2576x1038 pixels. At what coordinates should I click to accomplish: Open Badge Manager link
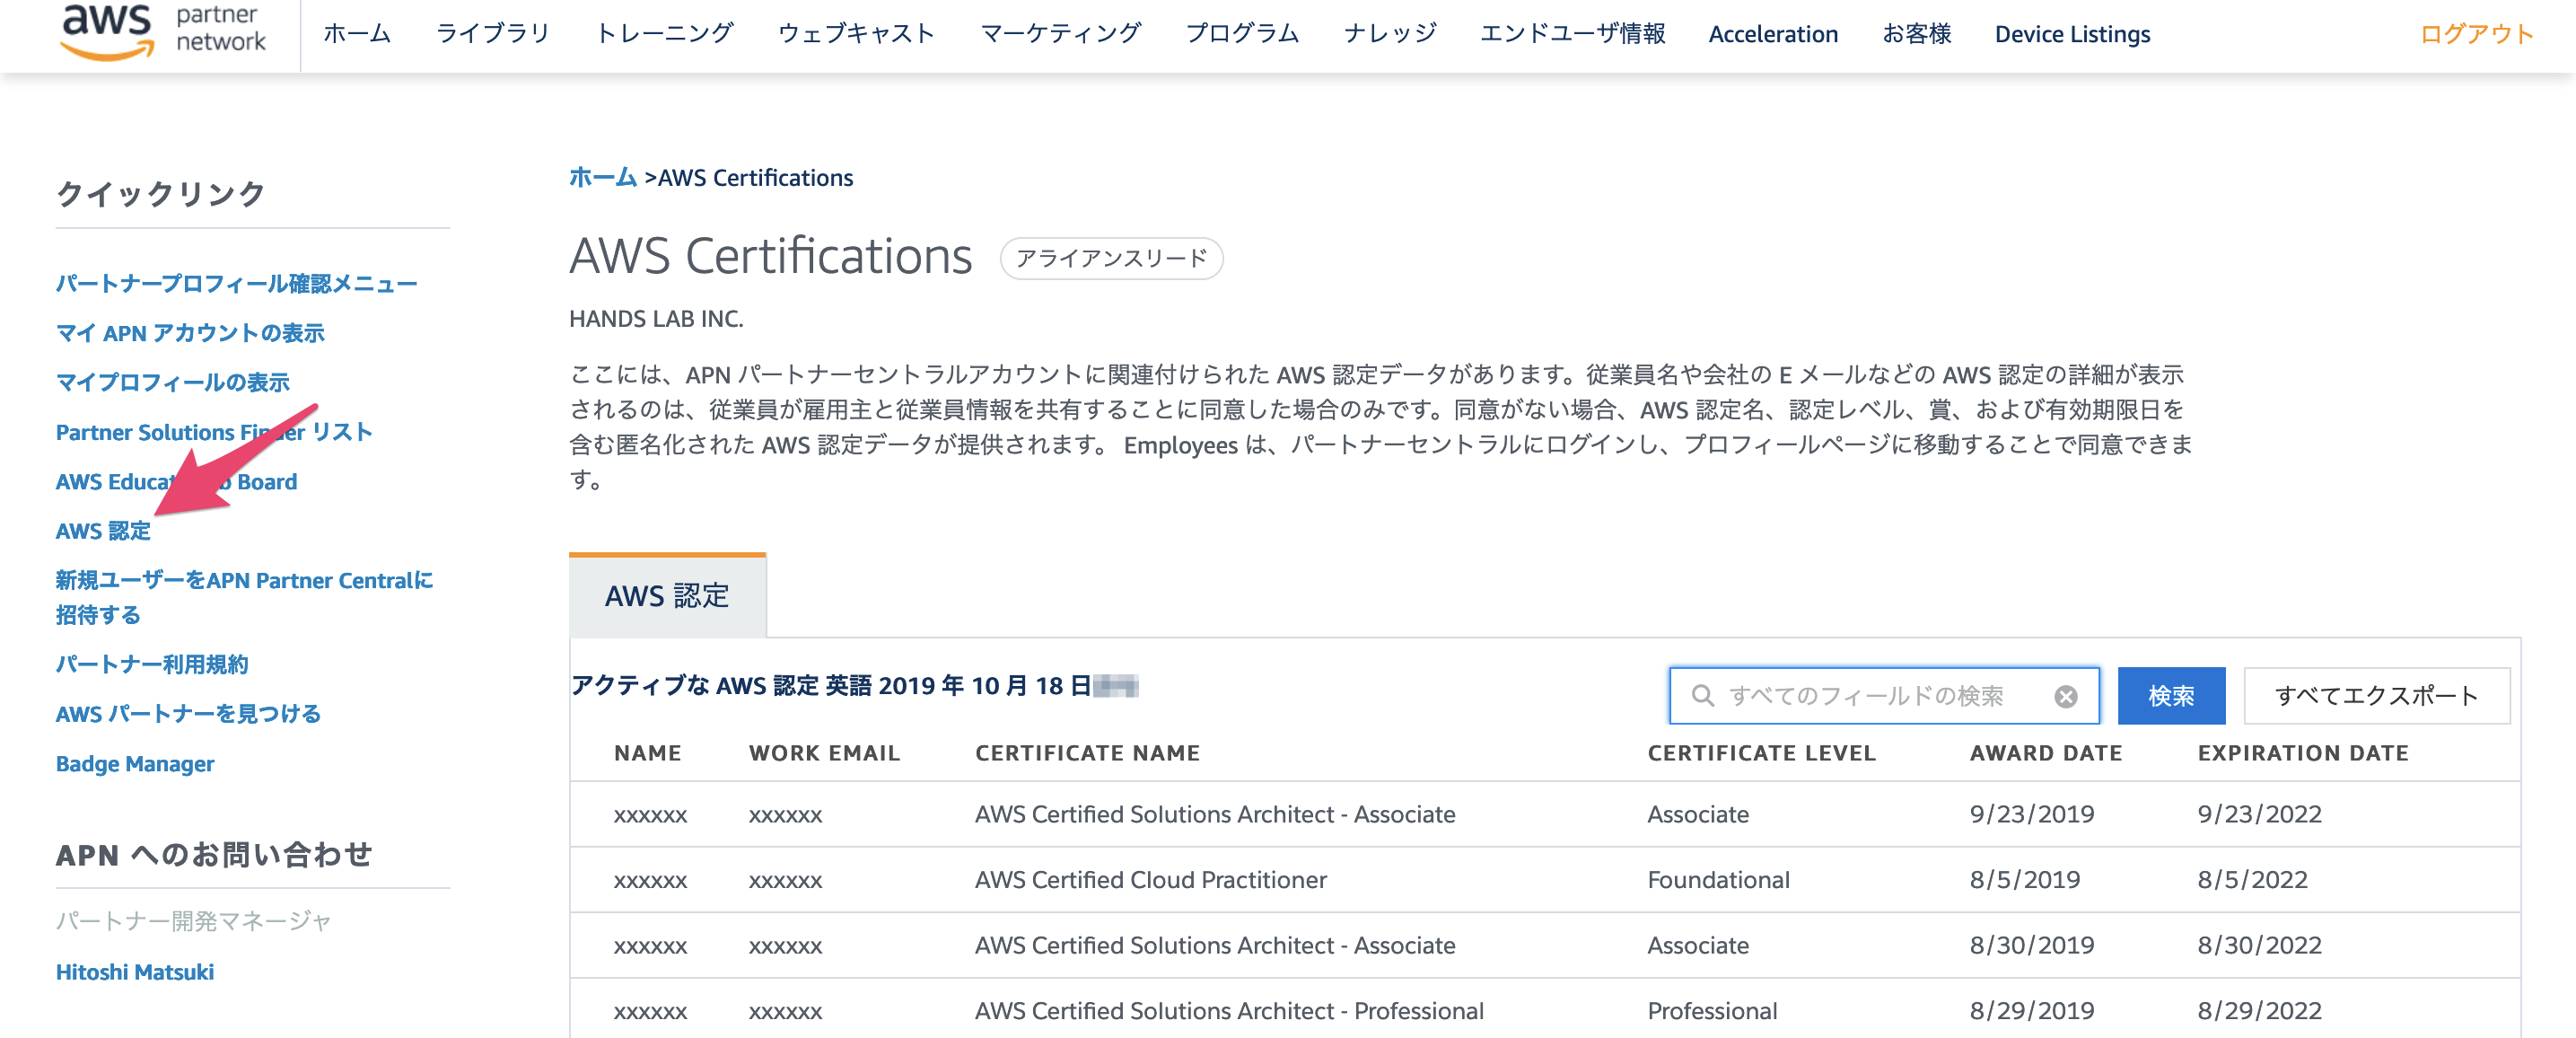point(135,764)
